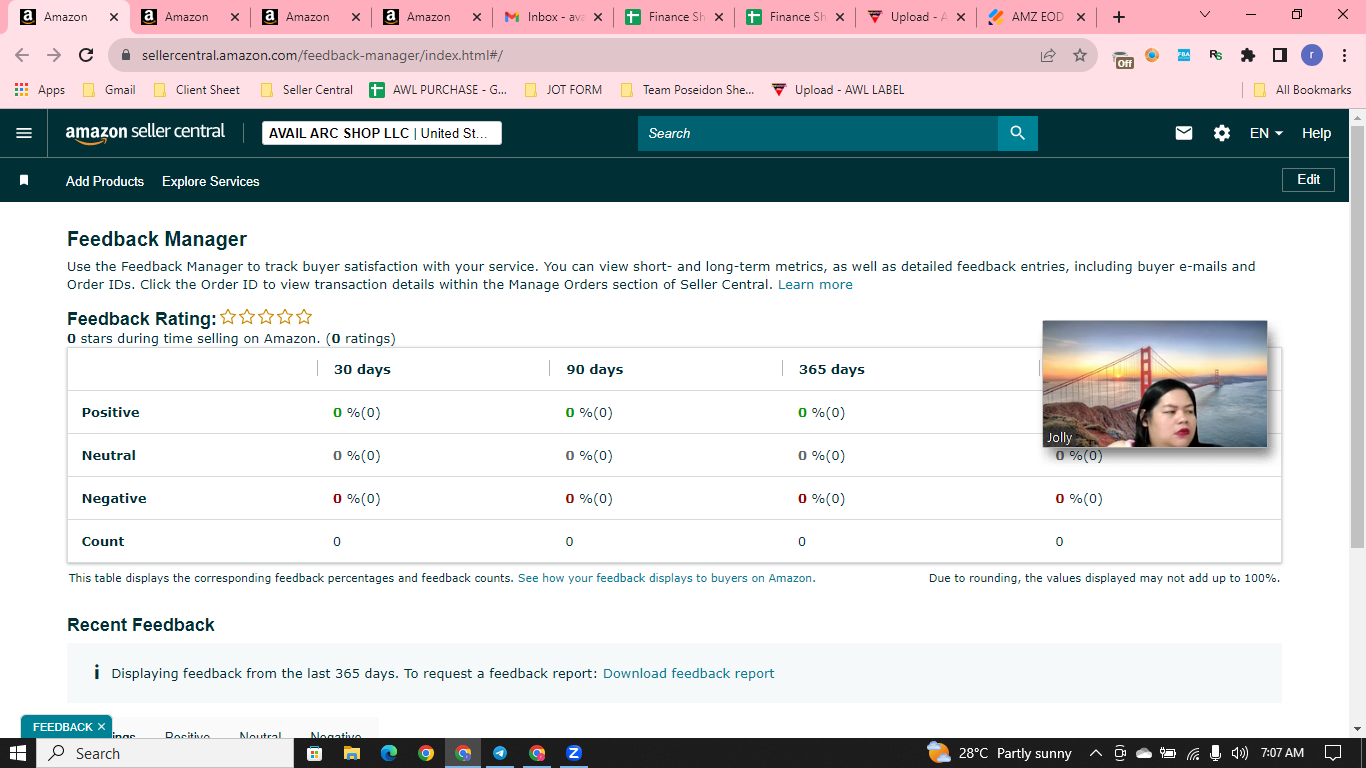The width and height of the screenshot is (1366, 768).
Task: Open the Chrome profile avatar
Action: click(x=1312, y=56)
